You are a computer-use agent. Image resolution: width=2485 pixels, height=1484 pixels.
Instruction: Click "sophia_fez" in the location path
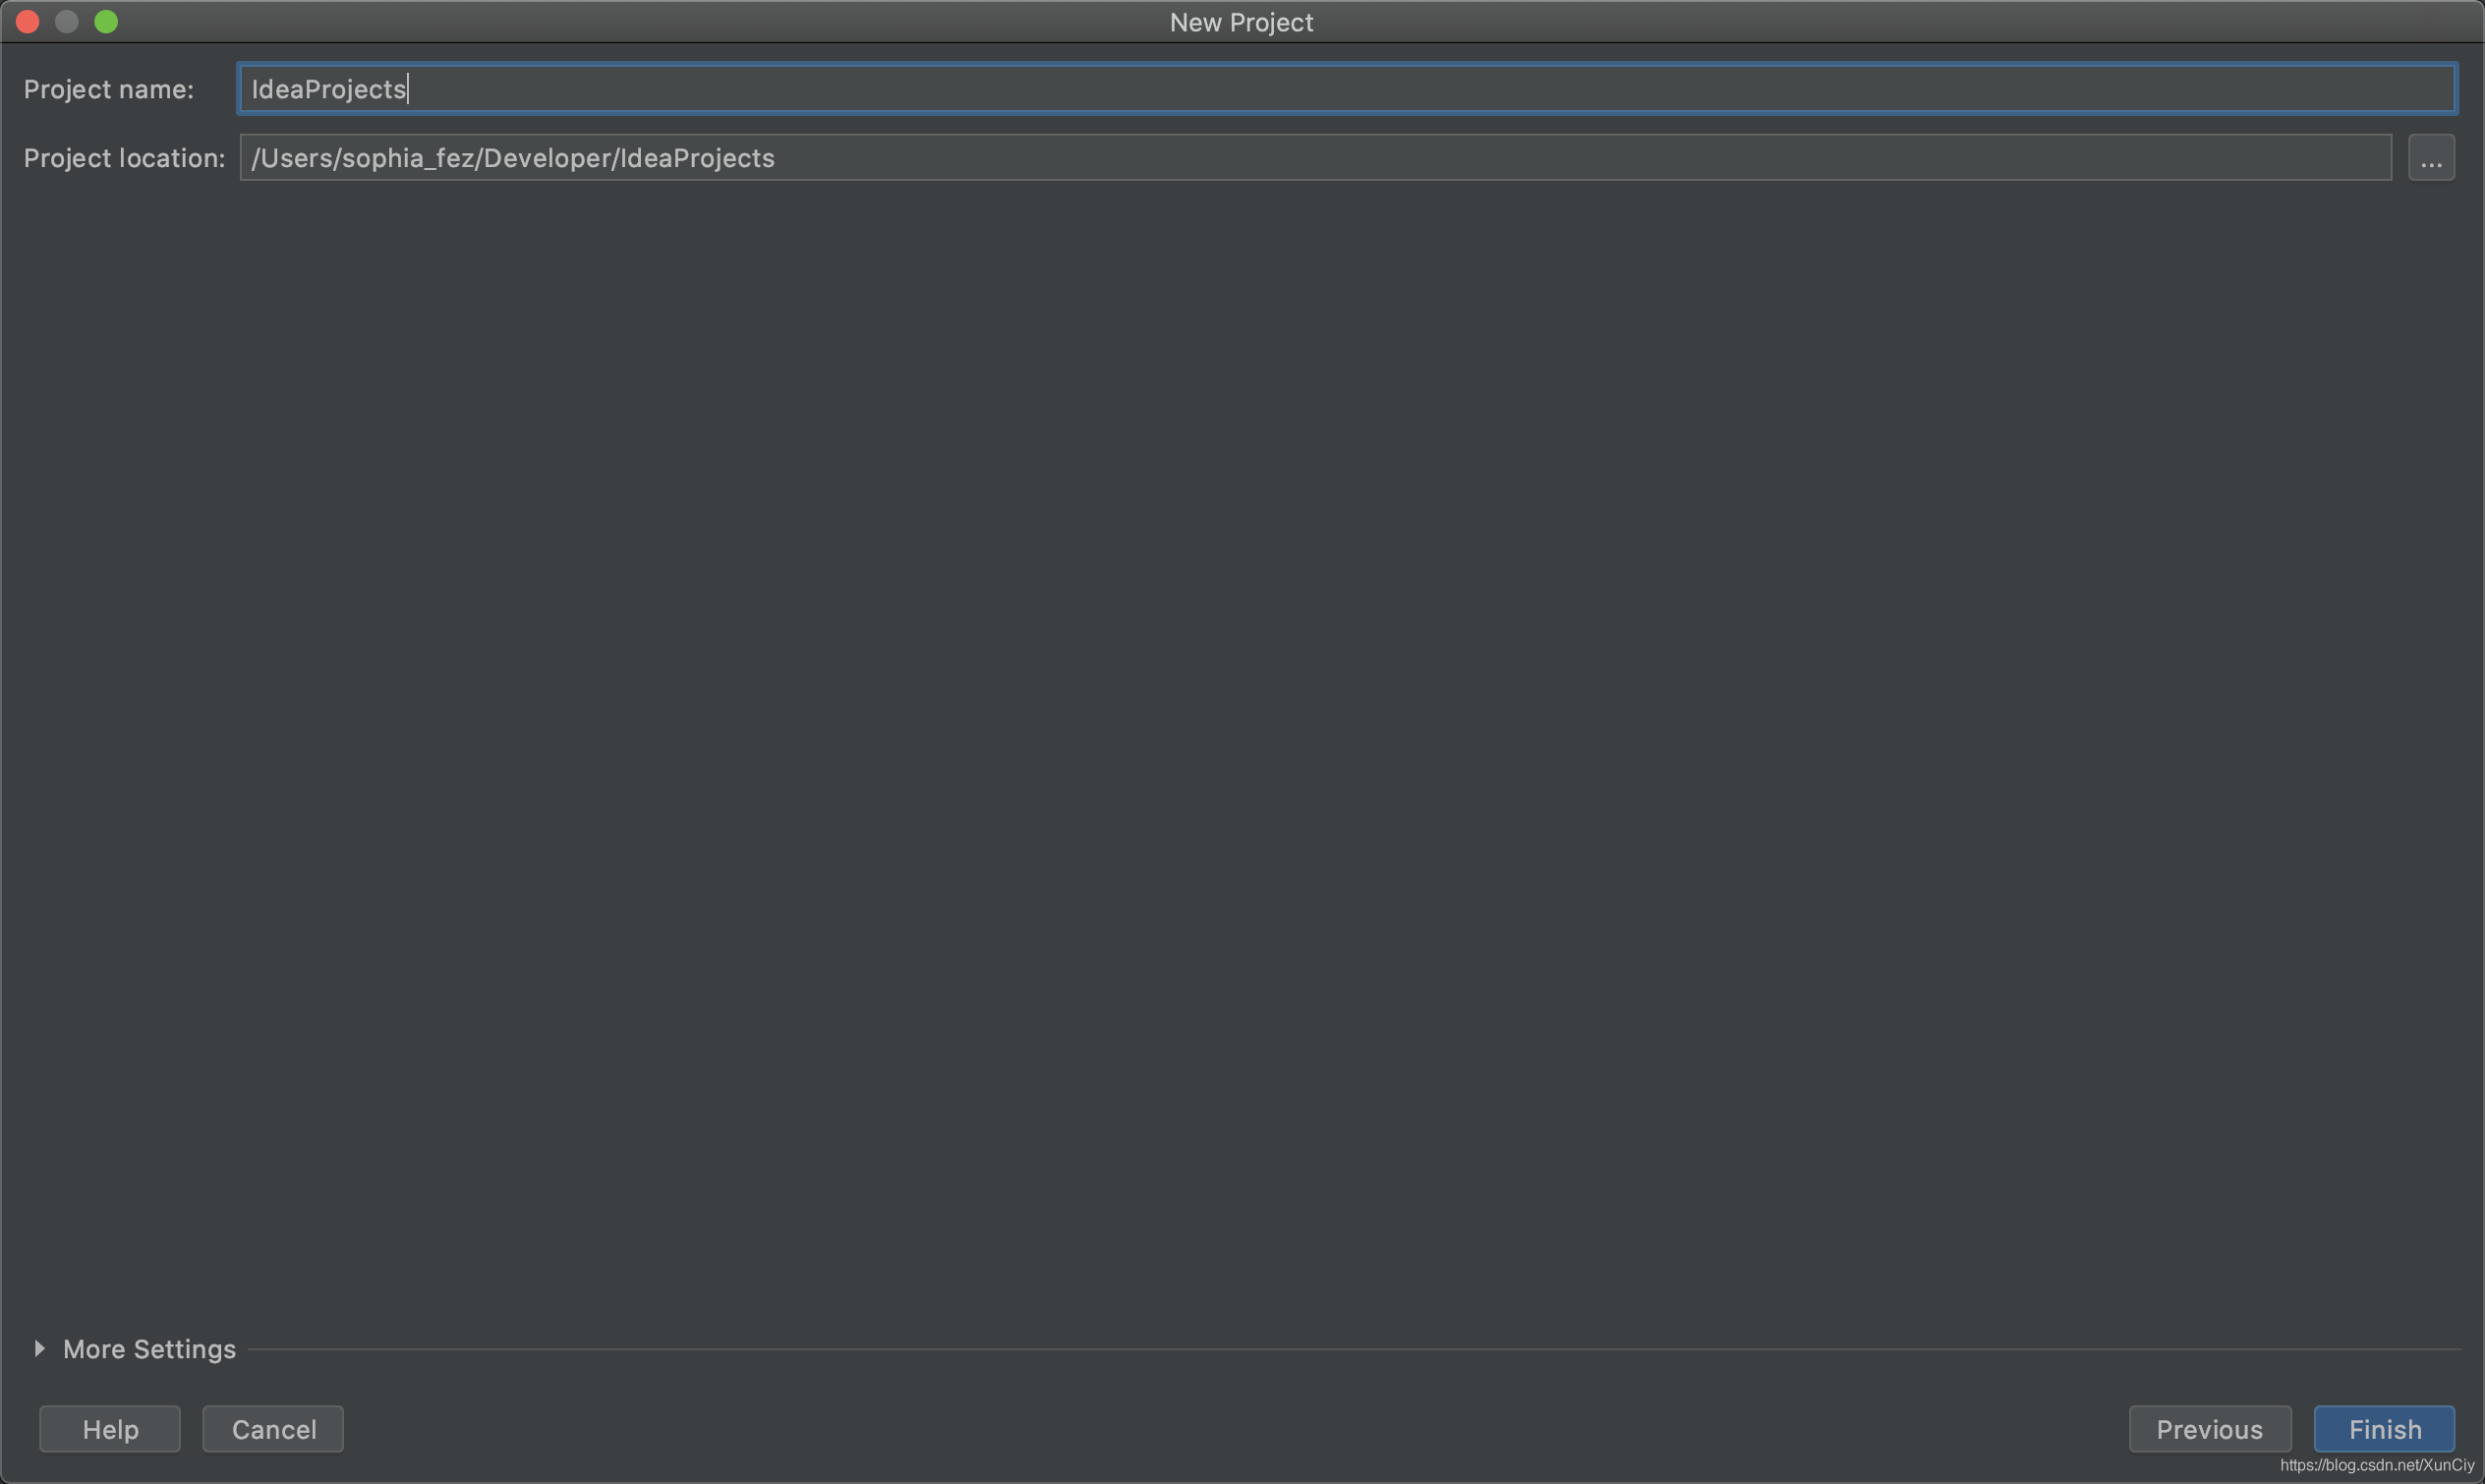[408, 158]
